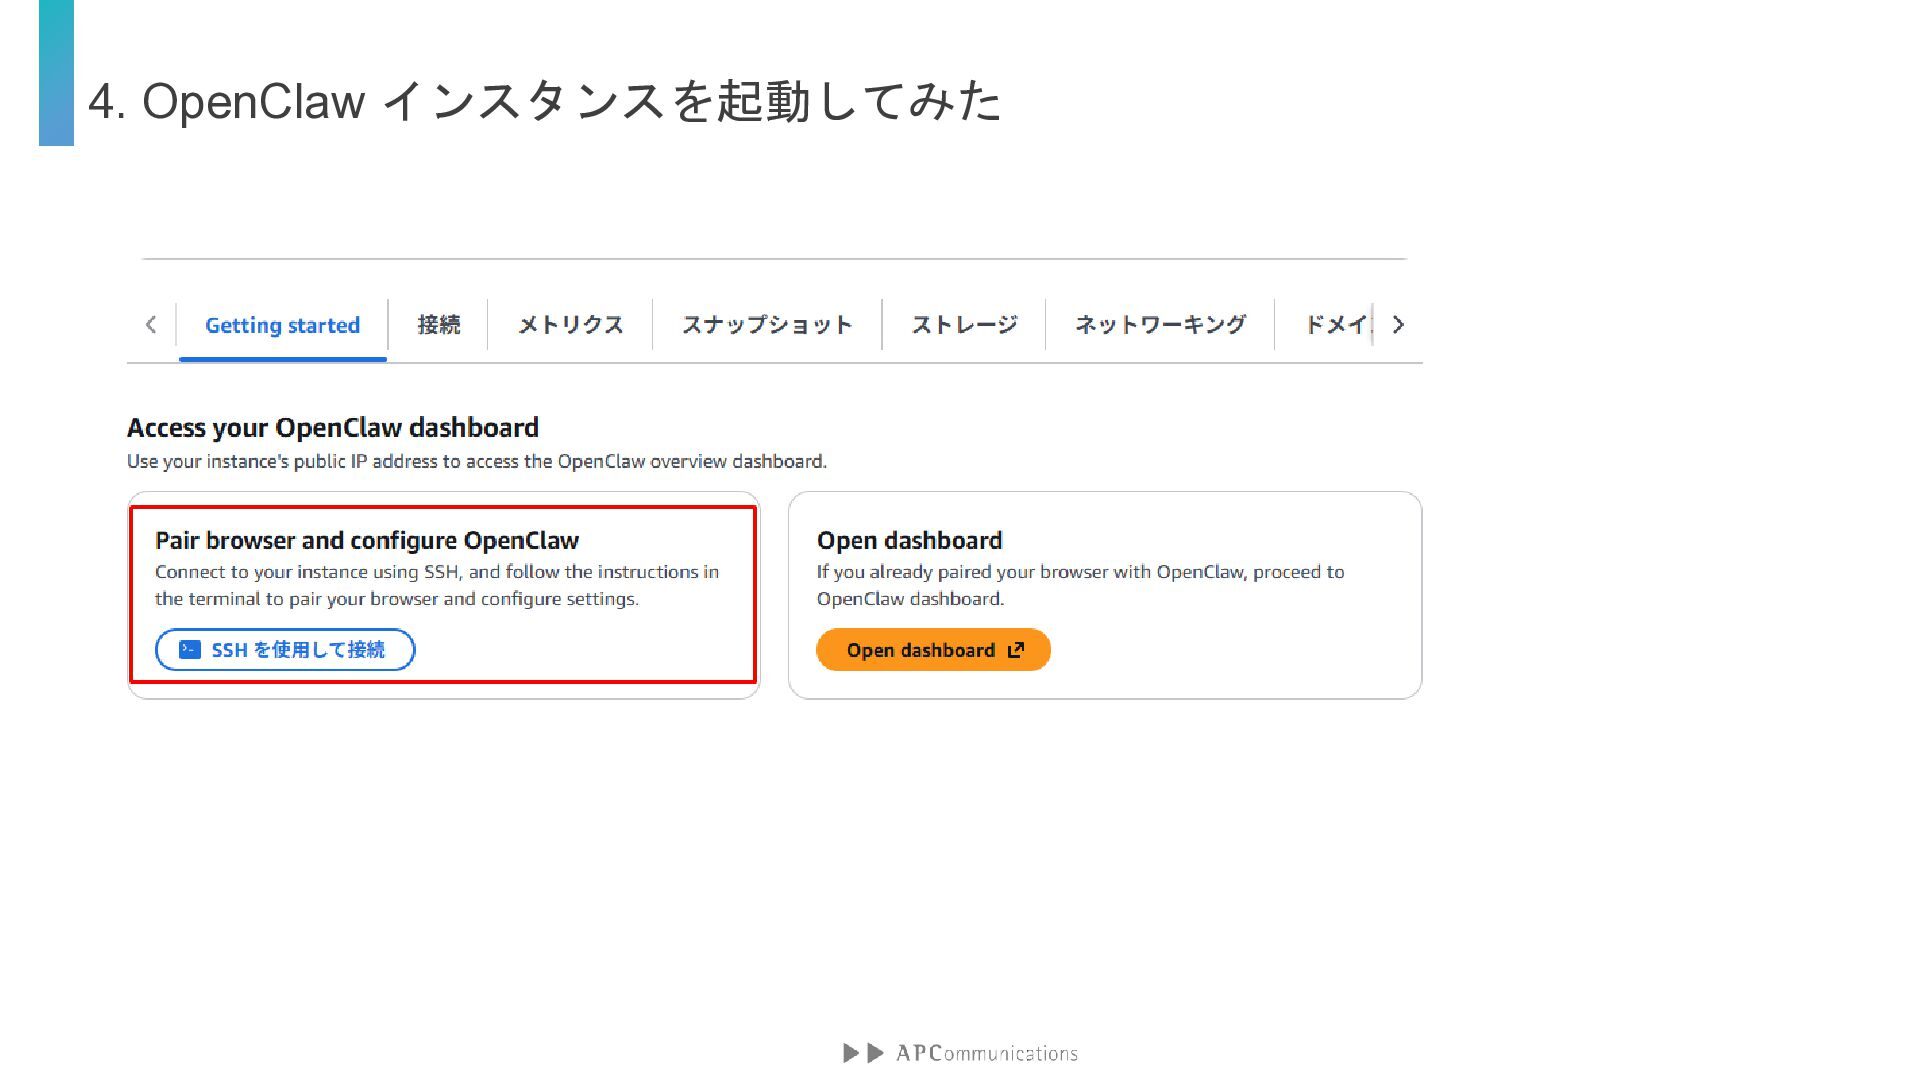Switch to the 接続 tab

(x=438, y=325)
